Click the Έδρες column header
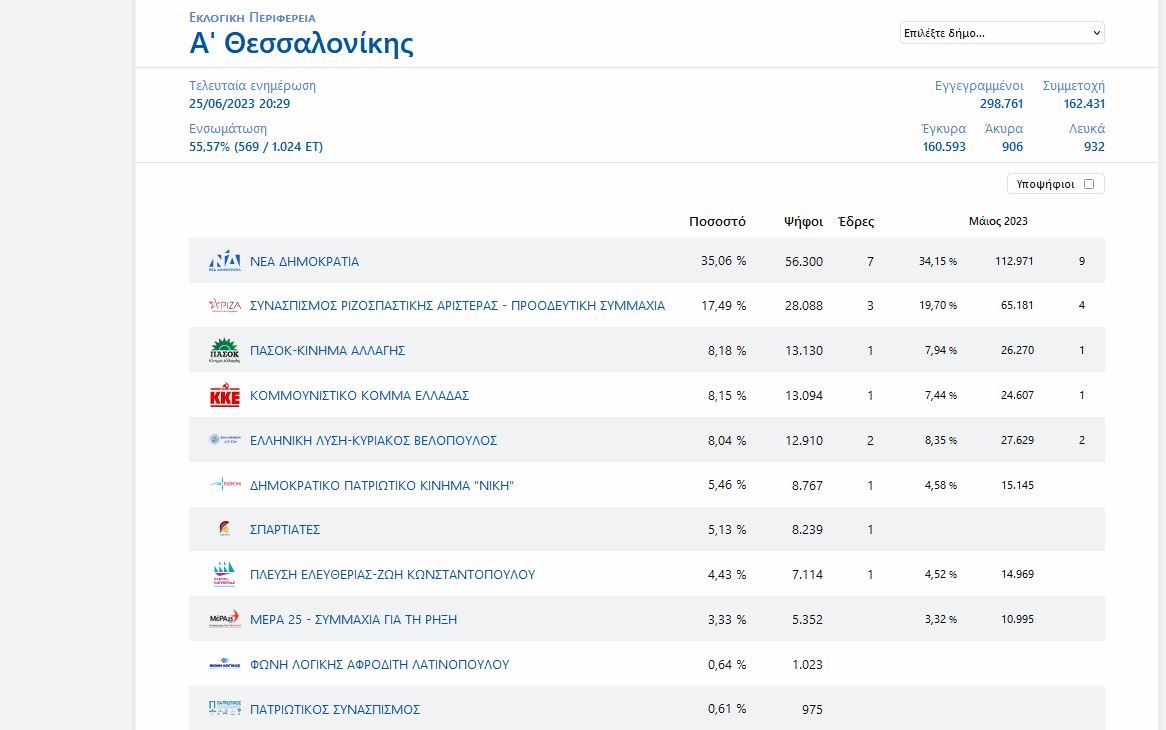 [855, 222]
